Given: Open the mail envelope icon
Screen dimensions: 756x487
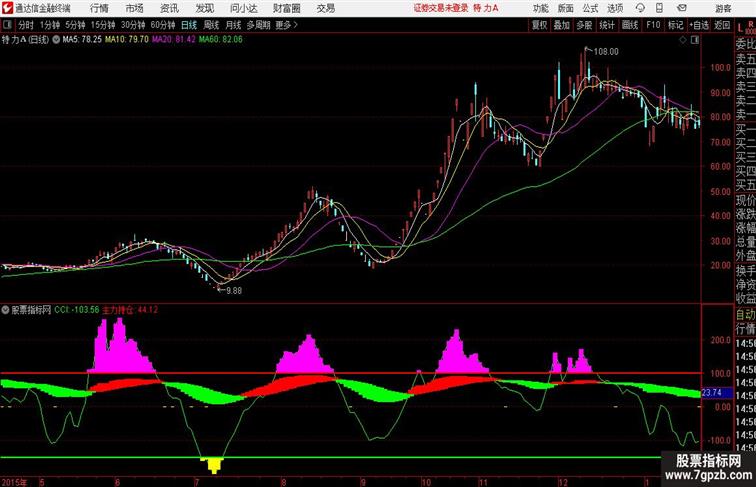Looking at the screenshot, I should tap(682, 8).
